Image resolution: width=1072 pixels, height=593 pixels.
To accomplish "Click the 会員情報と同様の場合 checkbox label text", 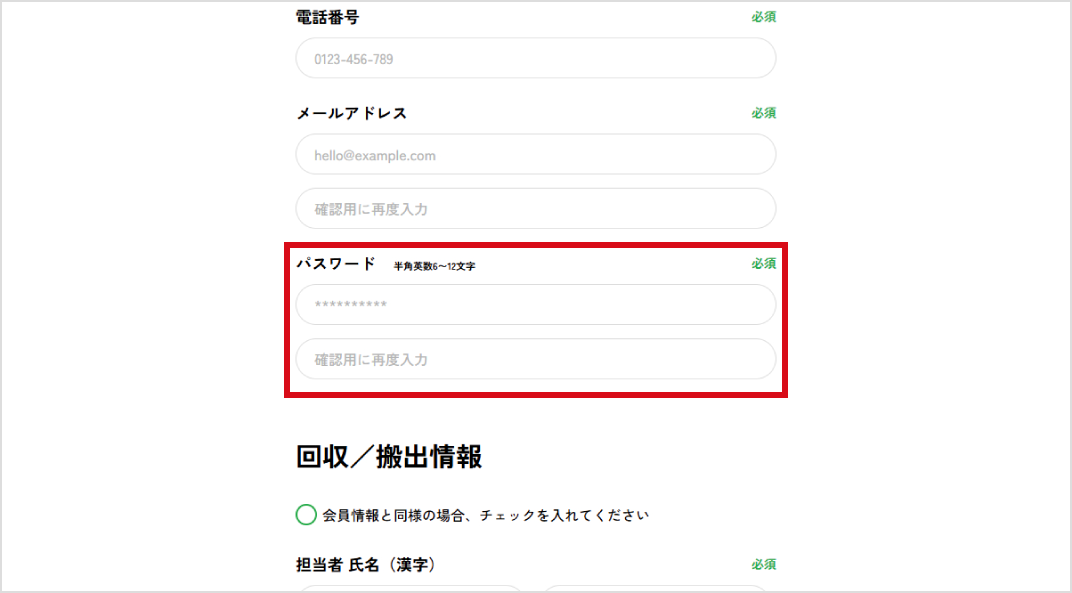I will [485, 516].
